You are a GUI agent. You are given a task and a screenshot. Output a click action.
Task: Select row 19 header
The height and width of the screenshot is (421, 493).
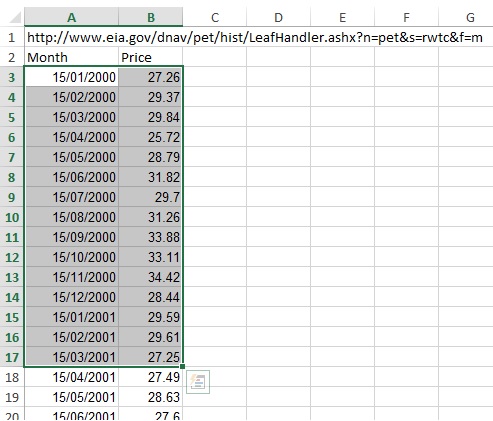click(12, 397)
